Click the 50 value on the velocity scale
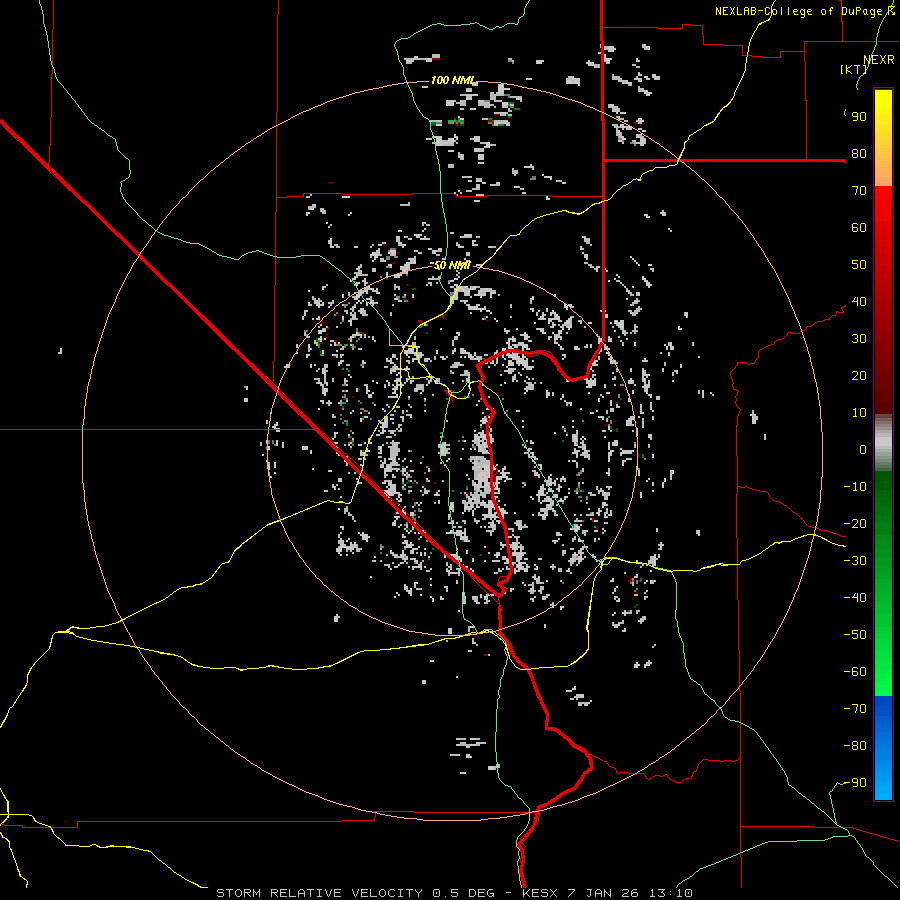Viewport: 900px width, 900px height. pyautogui.click(x=859, y=265)
